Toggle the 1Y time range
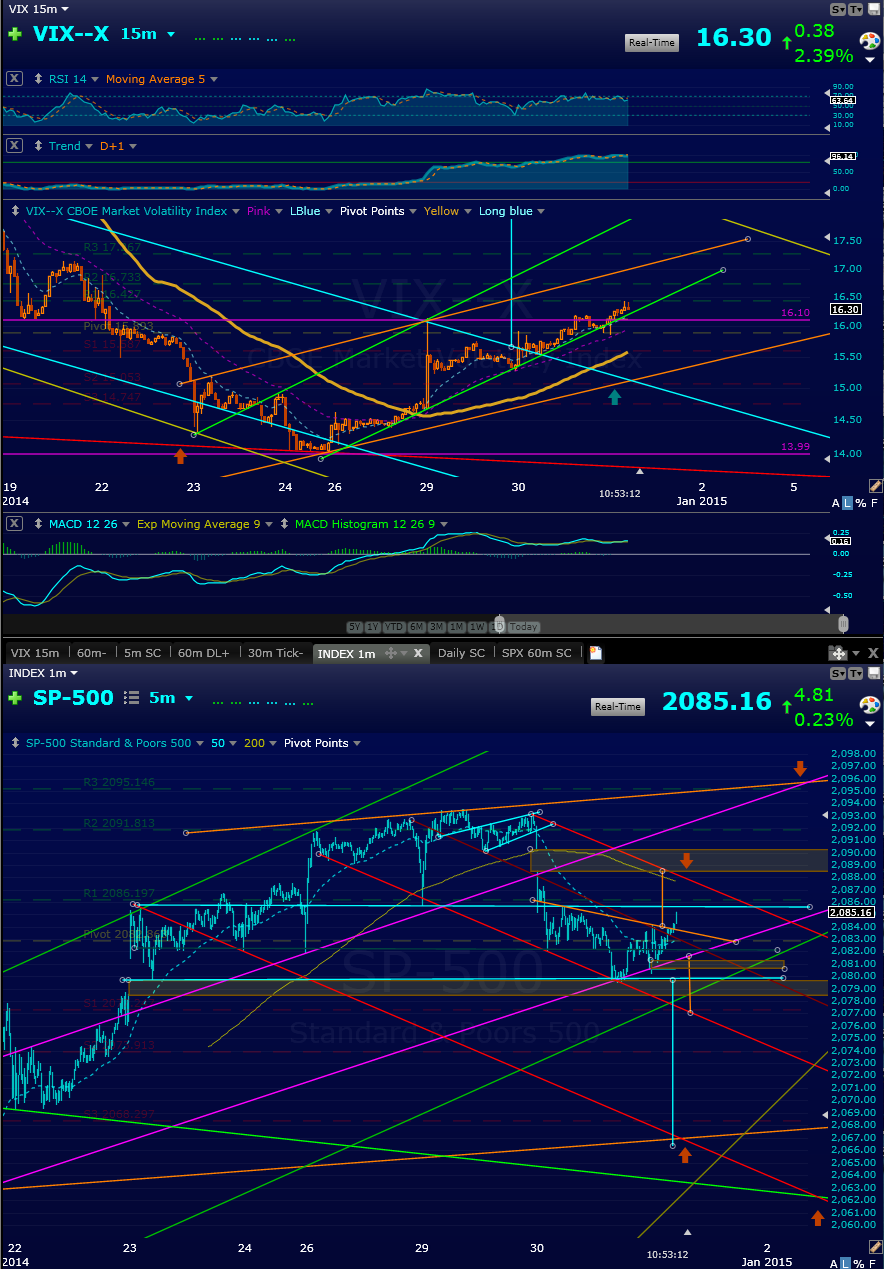 (373, 627)
